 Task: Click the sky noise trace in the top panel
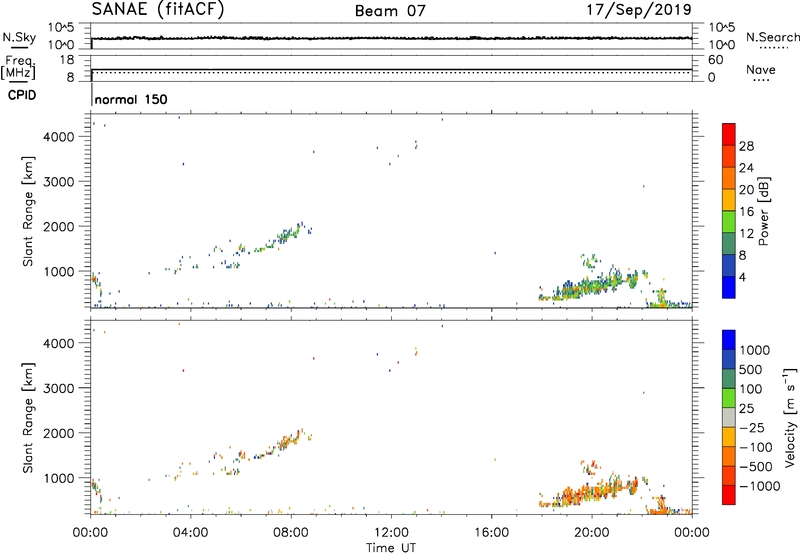click(391, 38)
